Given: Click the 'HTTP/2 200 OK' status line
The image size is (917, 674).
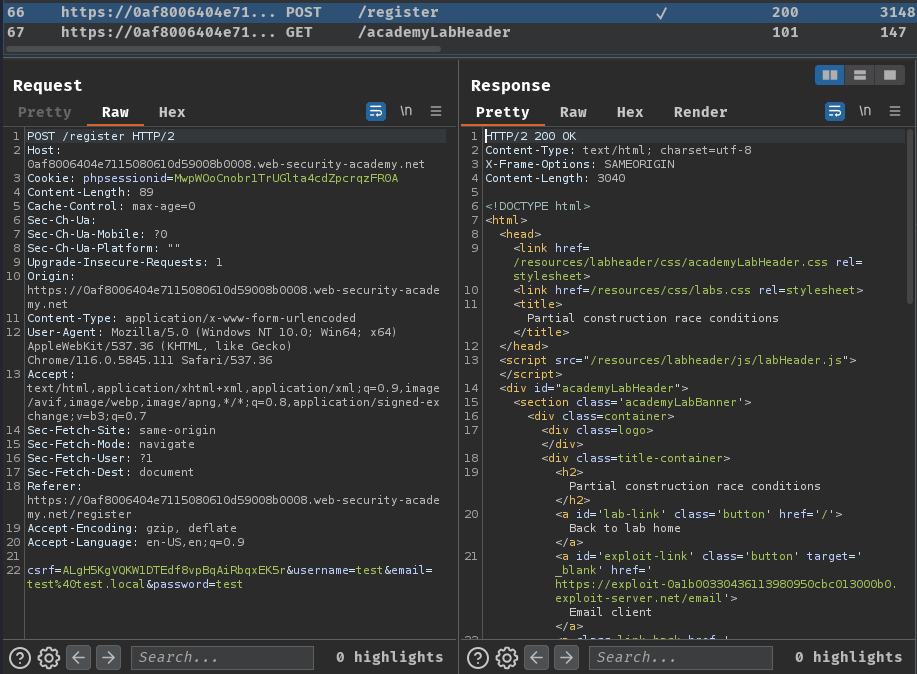Looking at the screenshot, I should coord(531,136).
